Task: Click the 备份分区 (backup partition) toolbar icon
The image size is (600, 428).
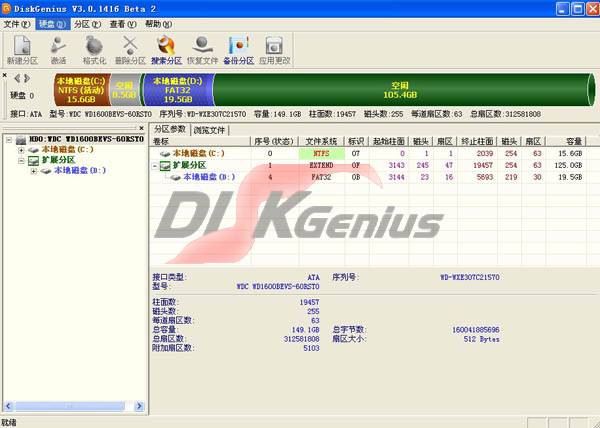Action: (x=238, y=50)
